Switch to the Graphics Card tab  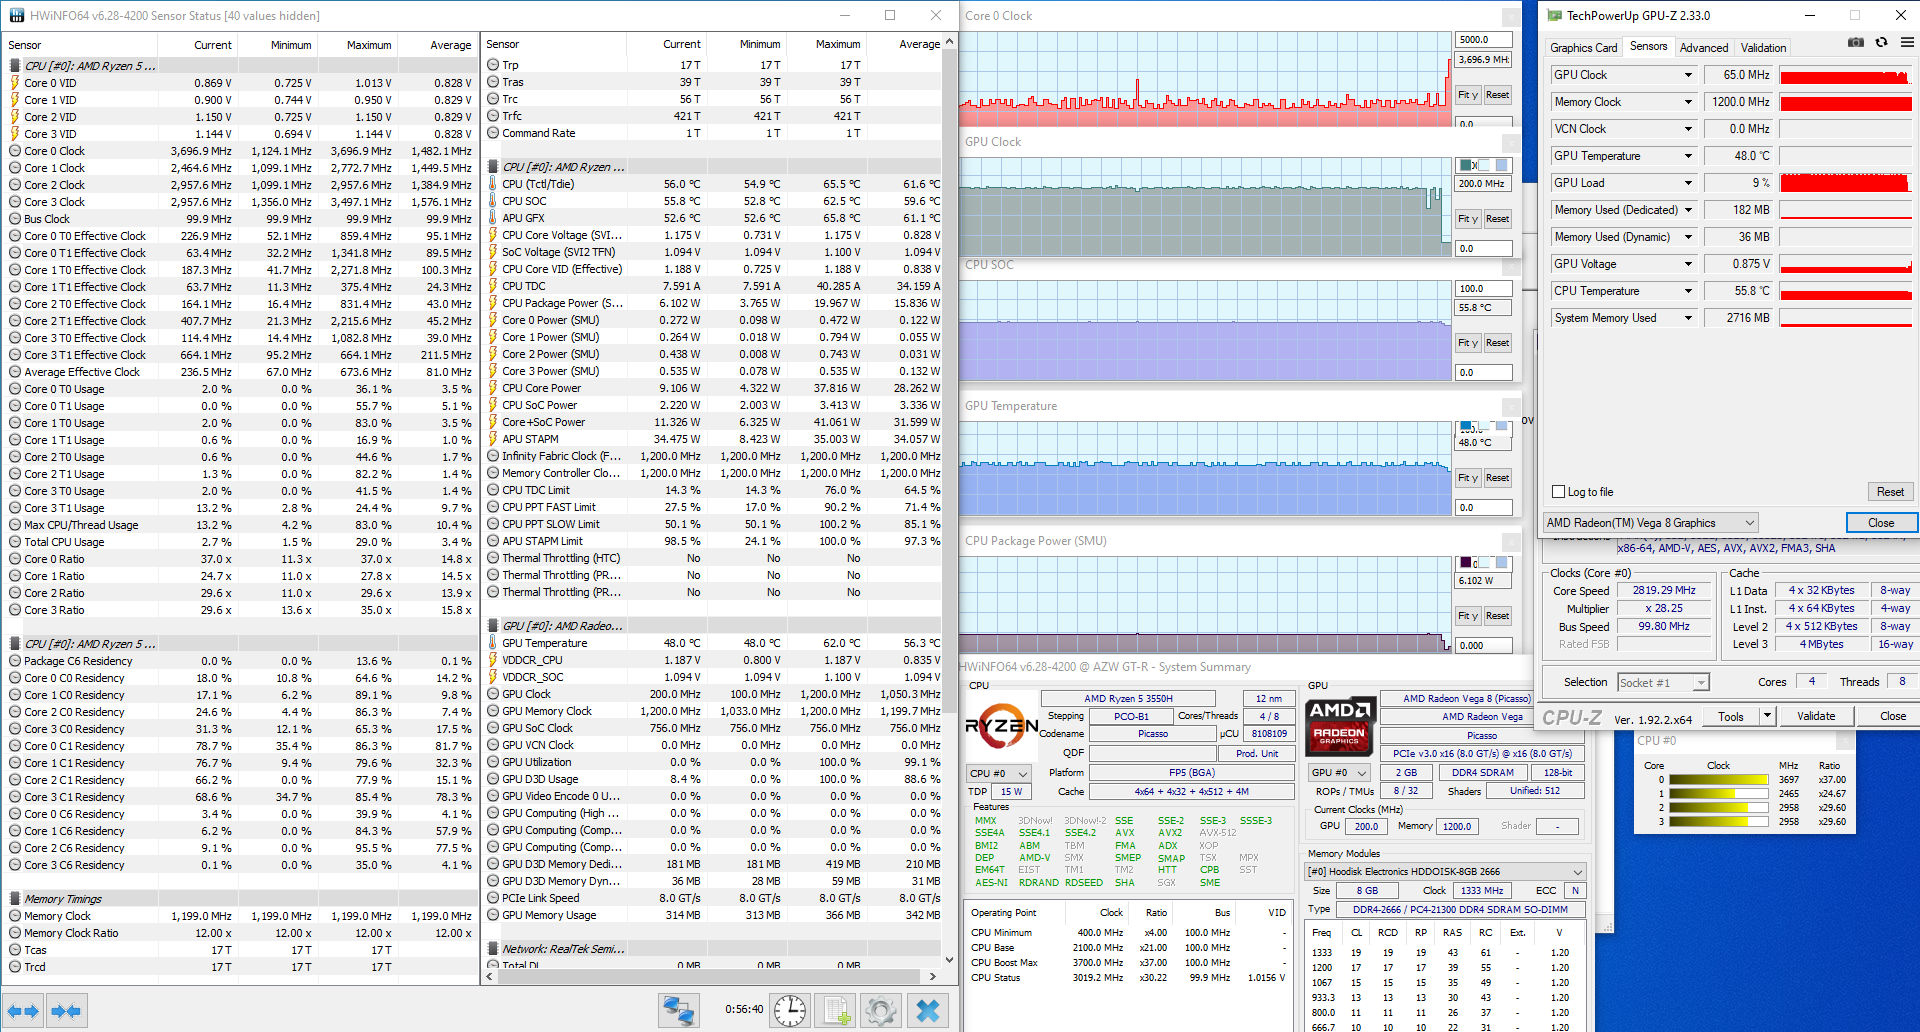point(1583,48)
